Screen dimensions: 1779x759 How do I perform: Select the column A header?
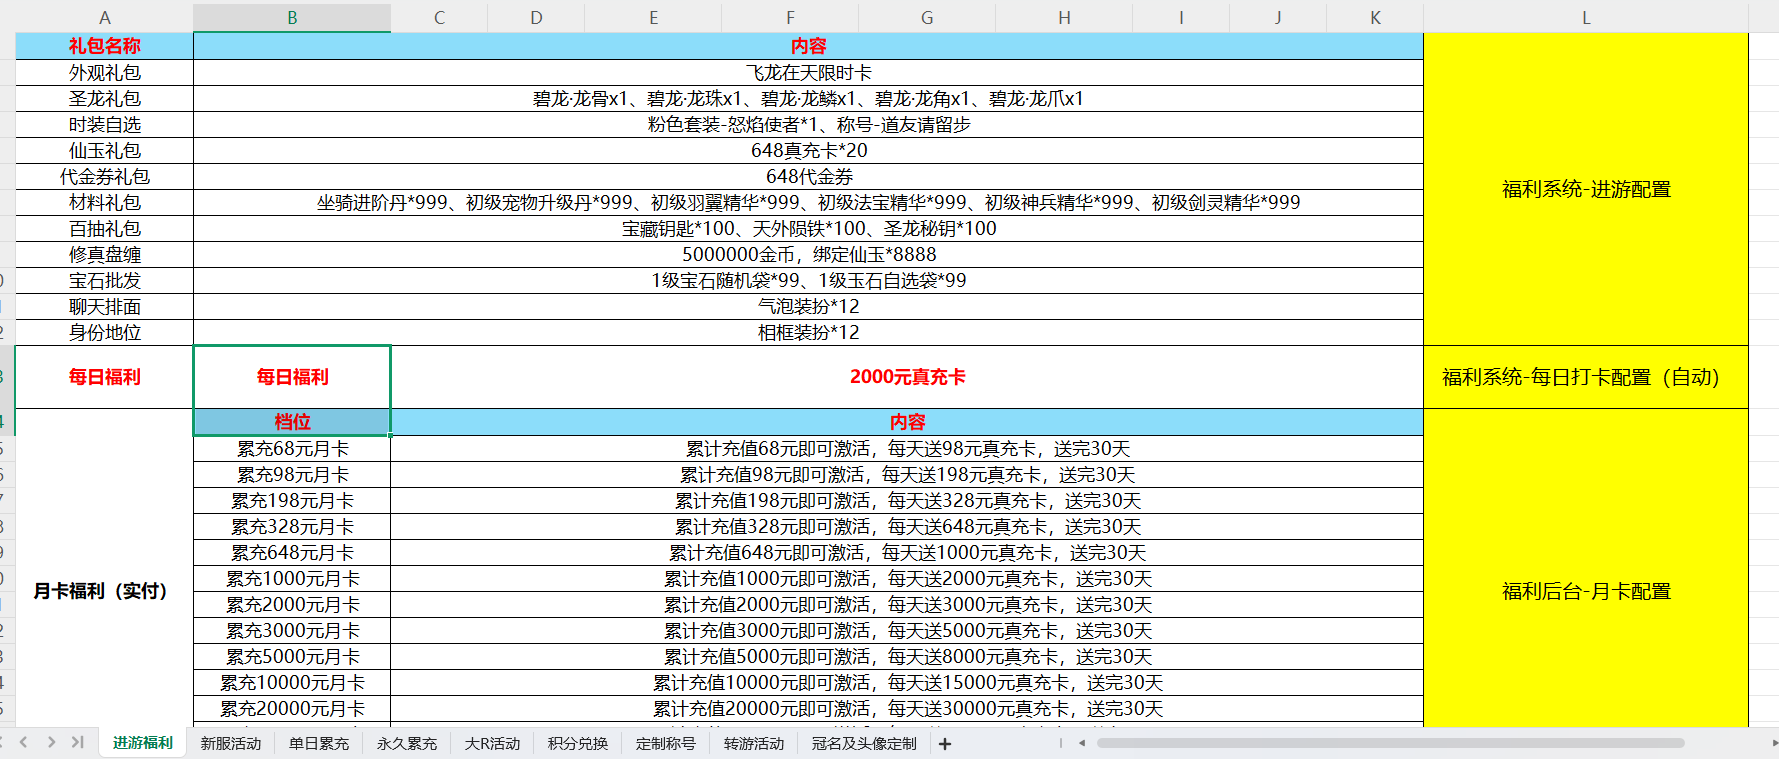tap(105, 18)
